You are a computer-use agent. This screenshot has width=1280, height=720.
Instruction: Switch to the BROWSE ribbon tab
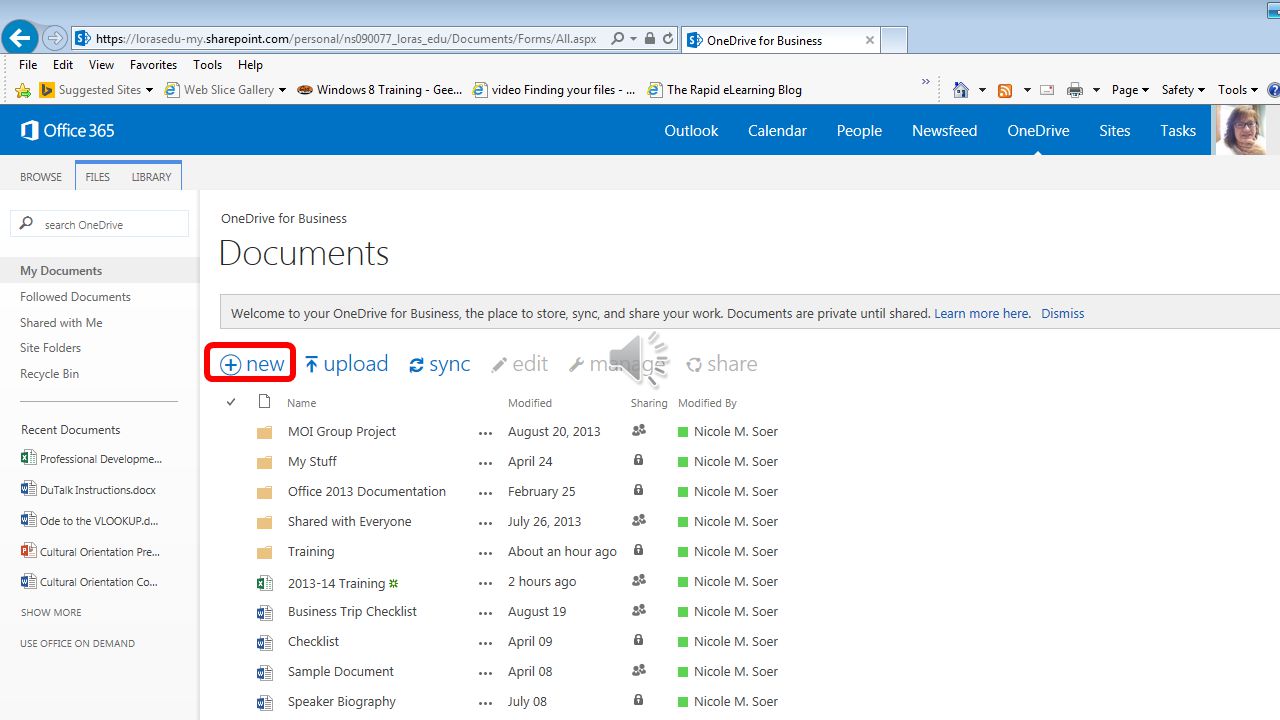tap(41, 177)
